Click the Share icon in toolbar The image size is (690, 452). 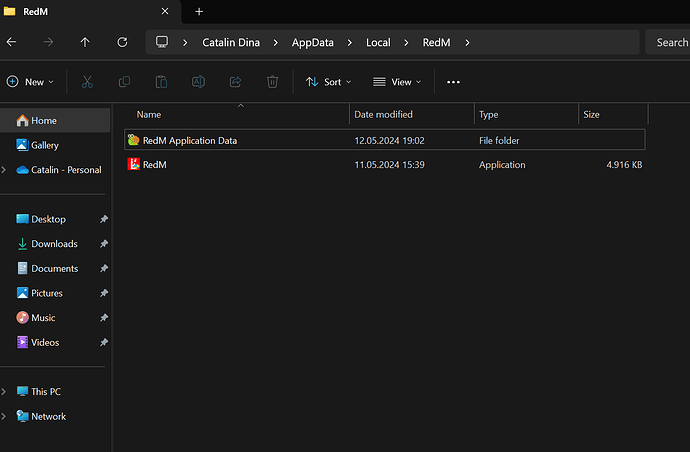[x=235, y=82]
